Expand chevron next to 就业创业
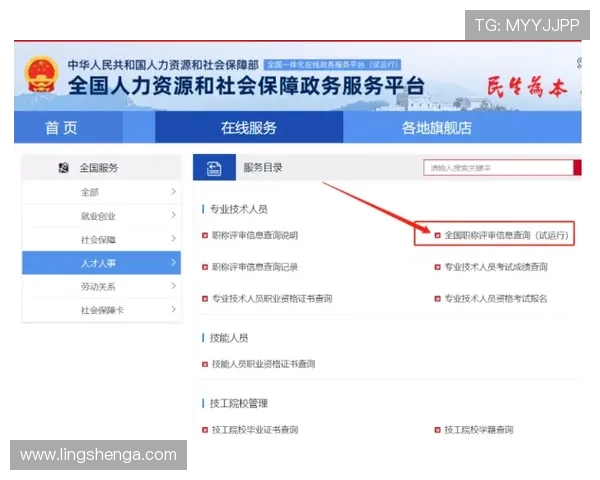 tap(173, 215)
